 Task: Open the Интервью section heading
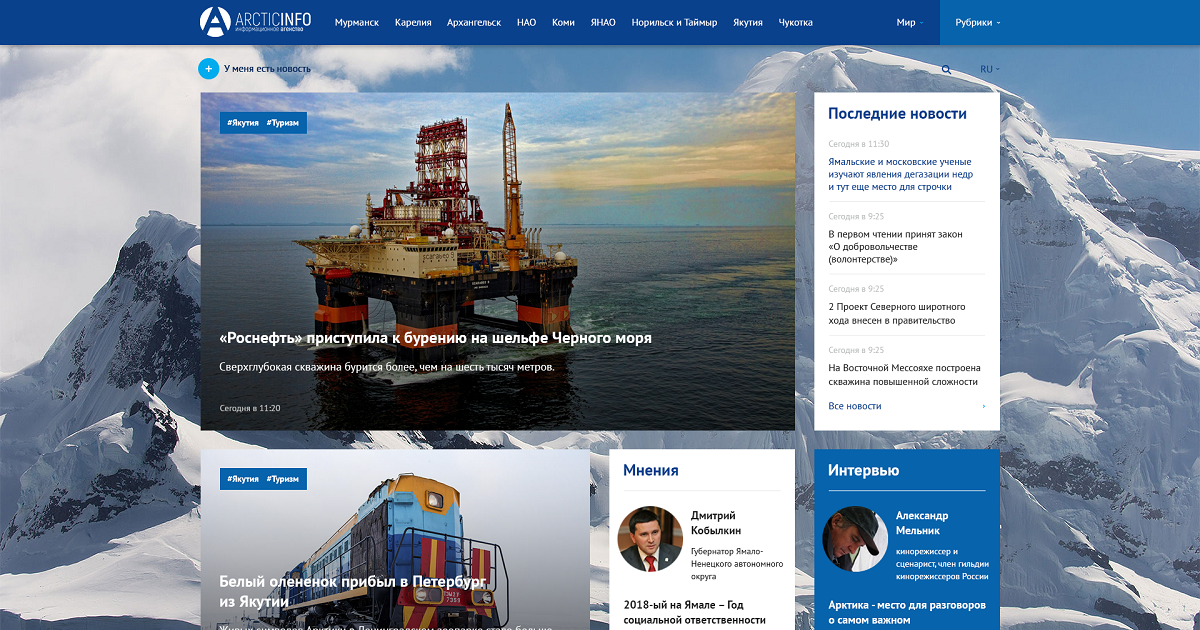pos(864,470)
